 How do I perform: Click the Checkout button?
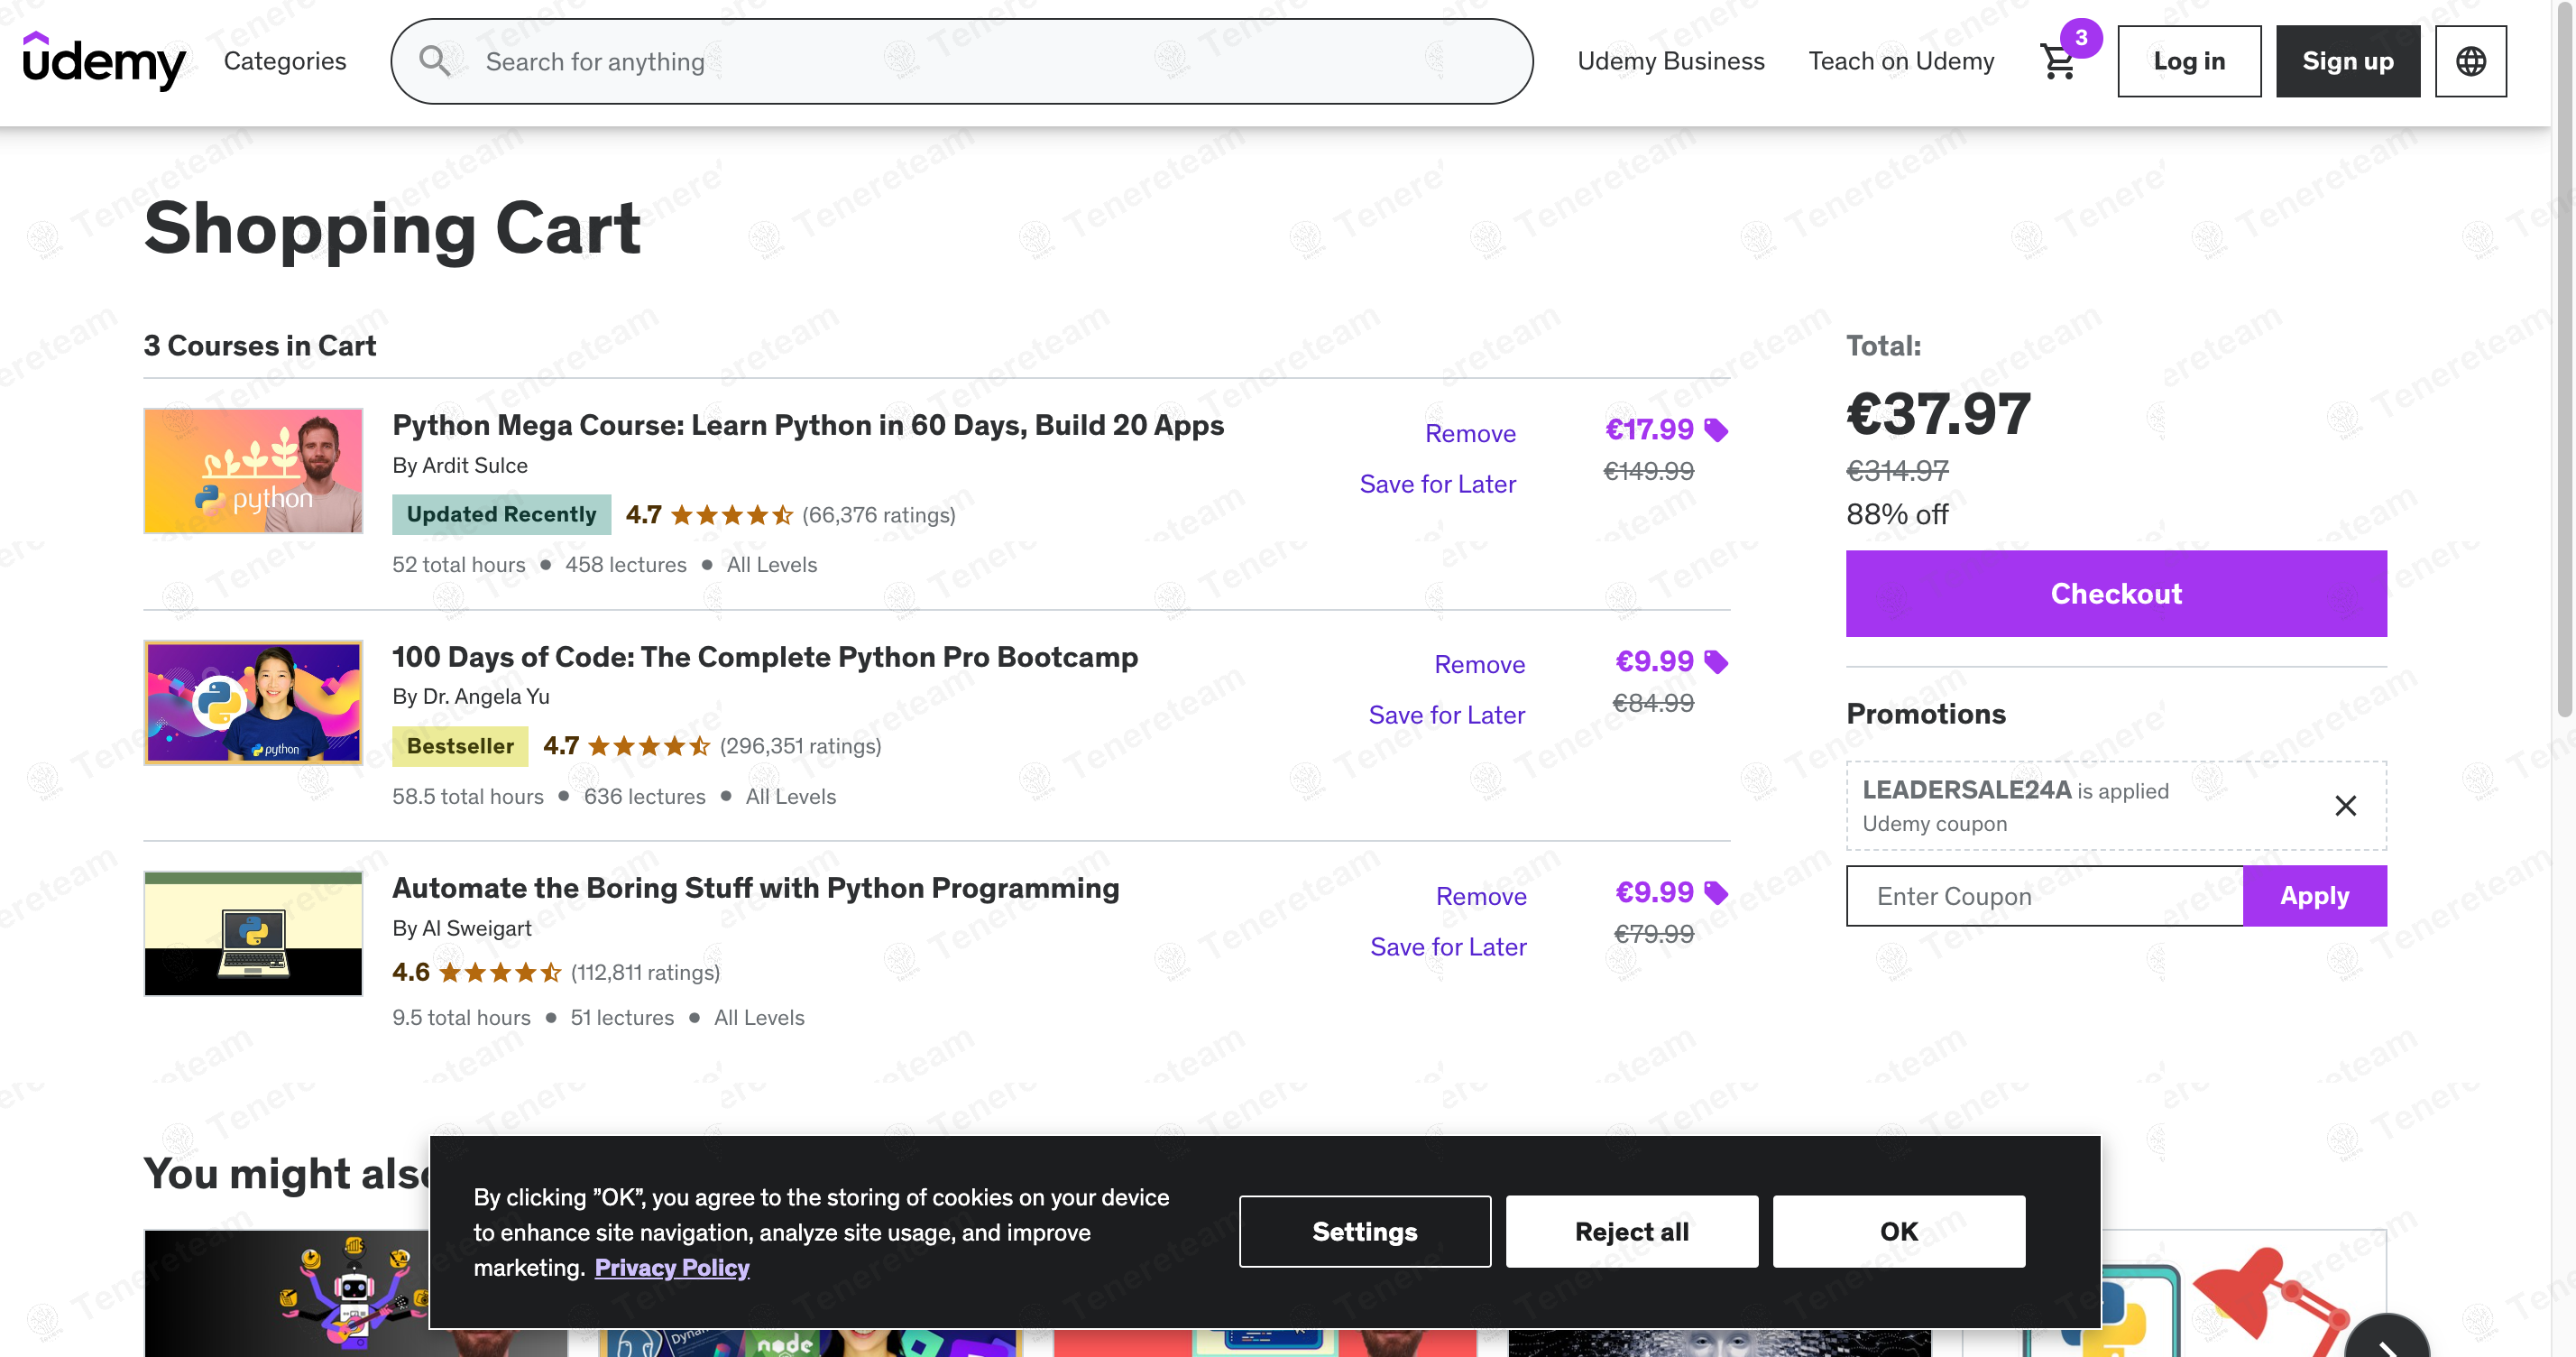tap(2116, 593)
